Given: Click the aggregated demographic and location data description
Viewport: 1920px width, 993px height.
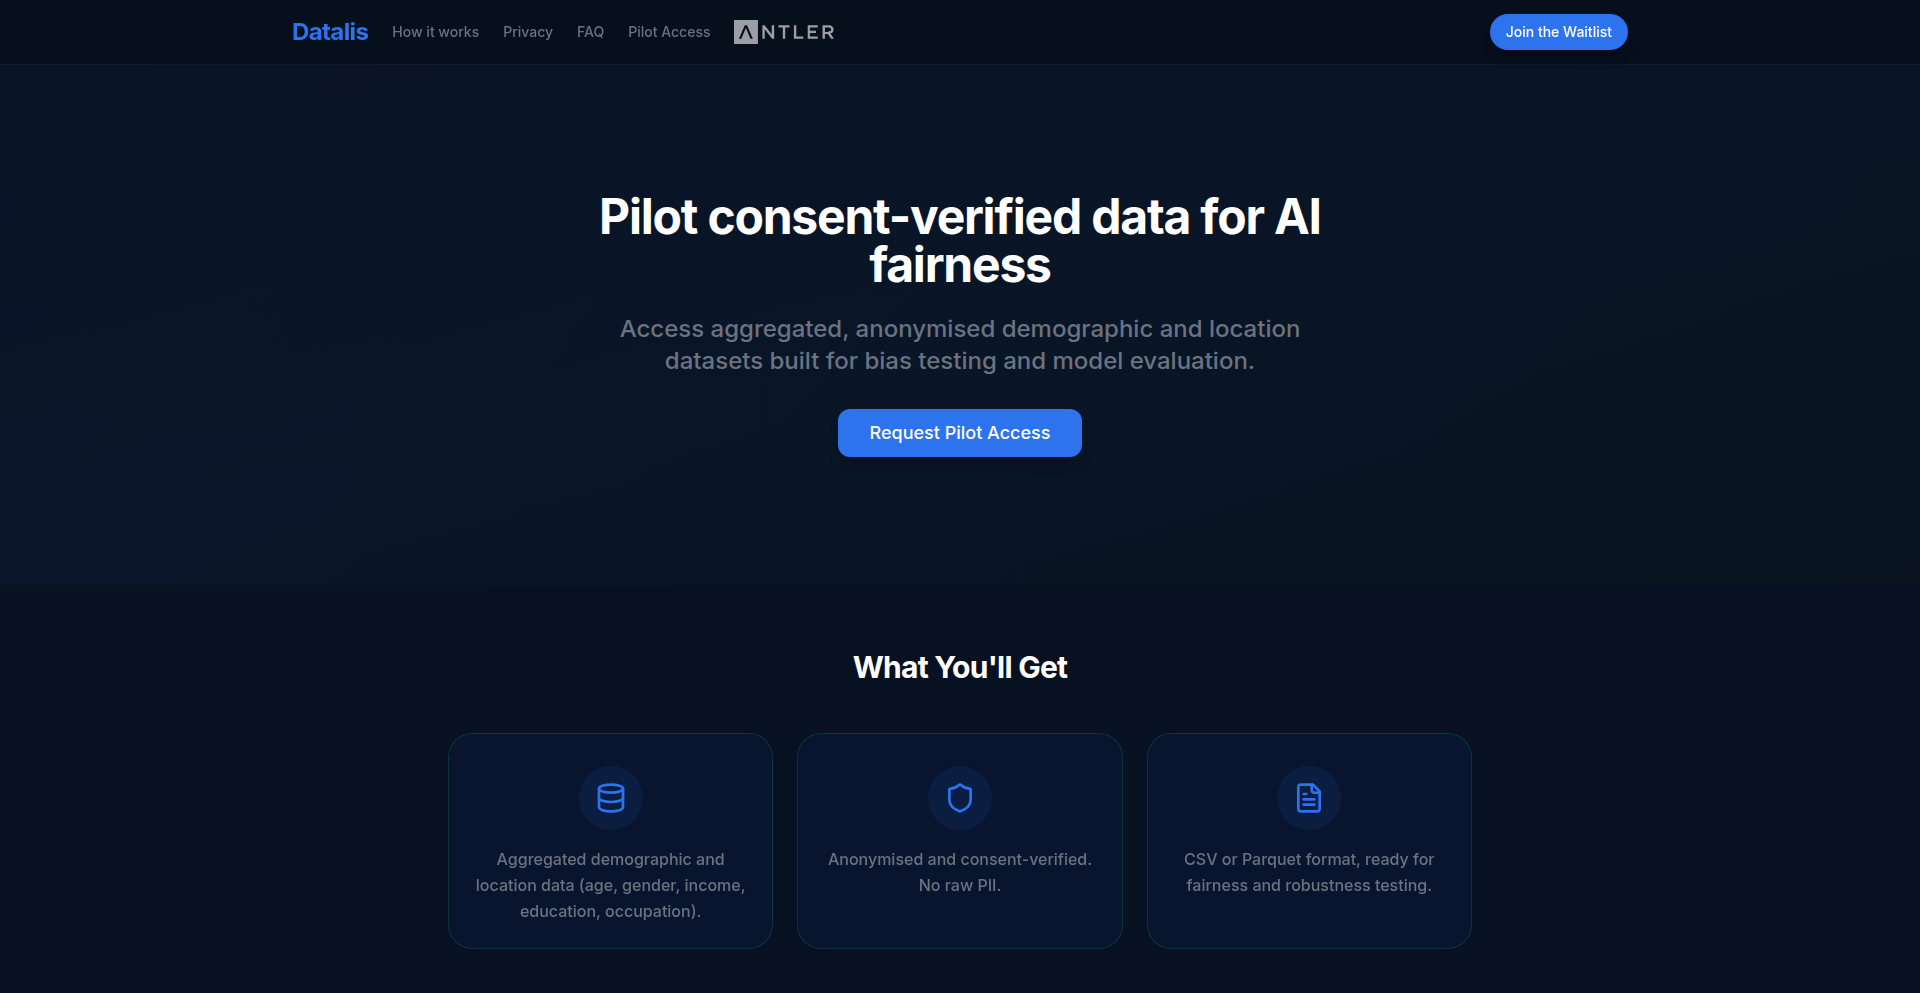Looking at the screenshot, I should click(610, 885).
